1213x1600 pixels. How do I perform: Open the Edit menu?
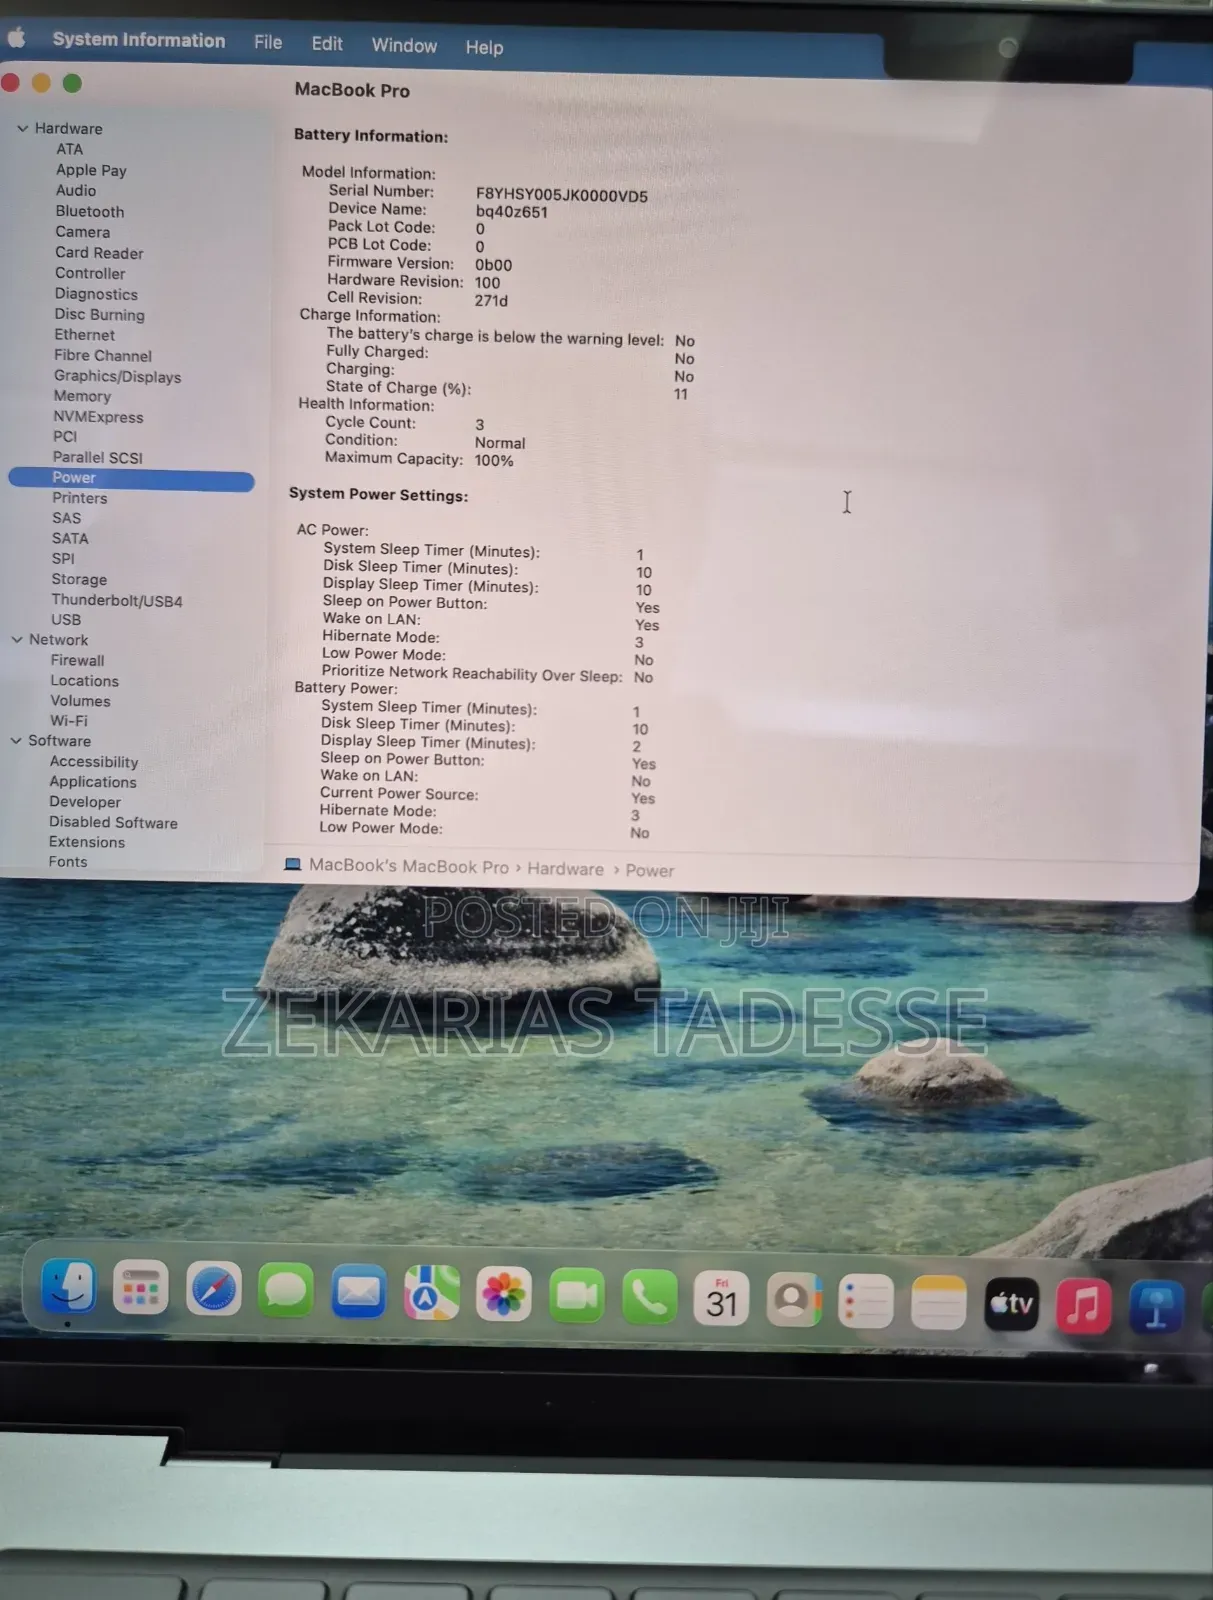point(327,44)
